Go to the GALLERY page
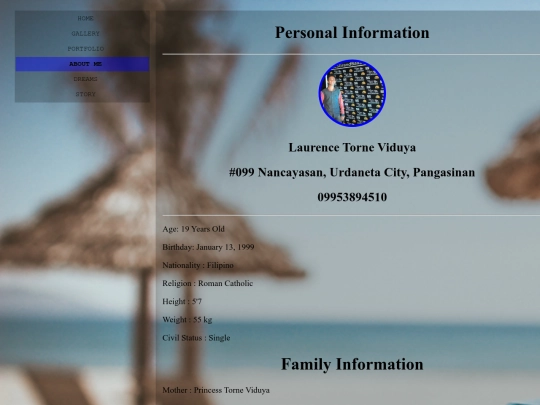540x405 pixels. pos(85,34)
